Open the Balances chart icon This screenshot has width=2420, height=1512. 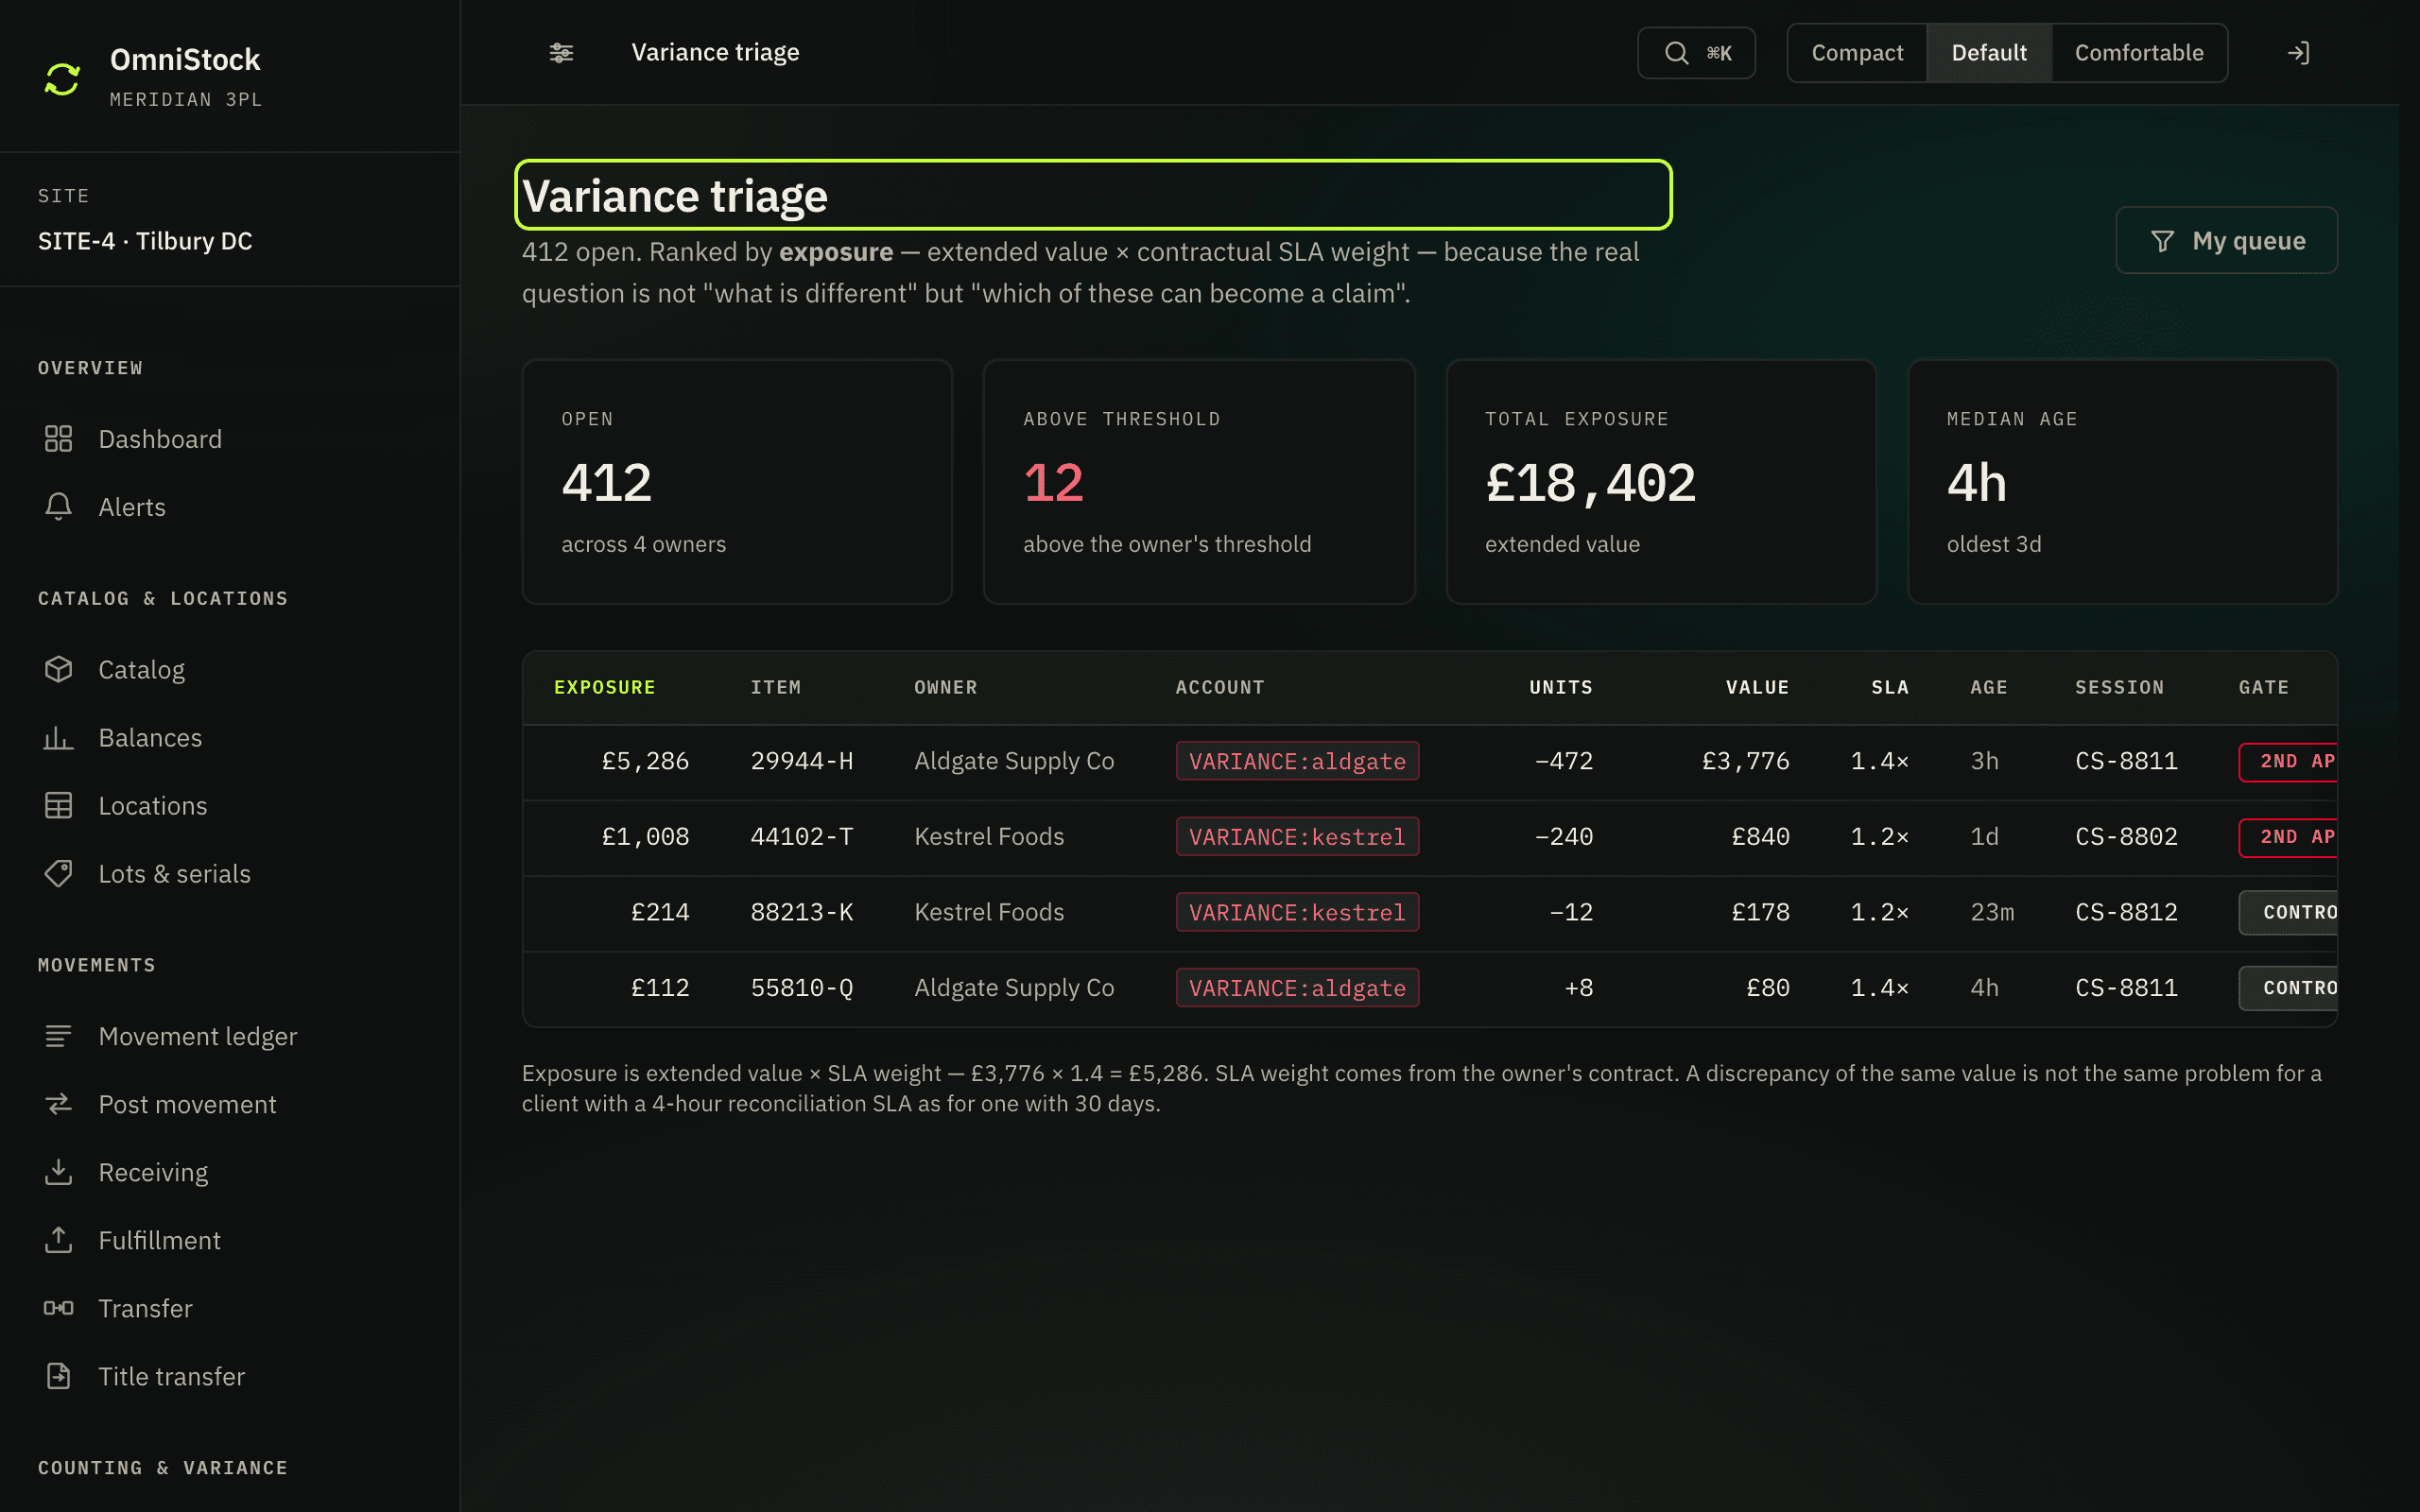(x=59, y=737)
